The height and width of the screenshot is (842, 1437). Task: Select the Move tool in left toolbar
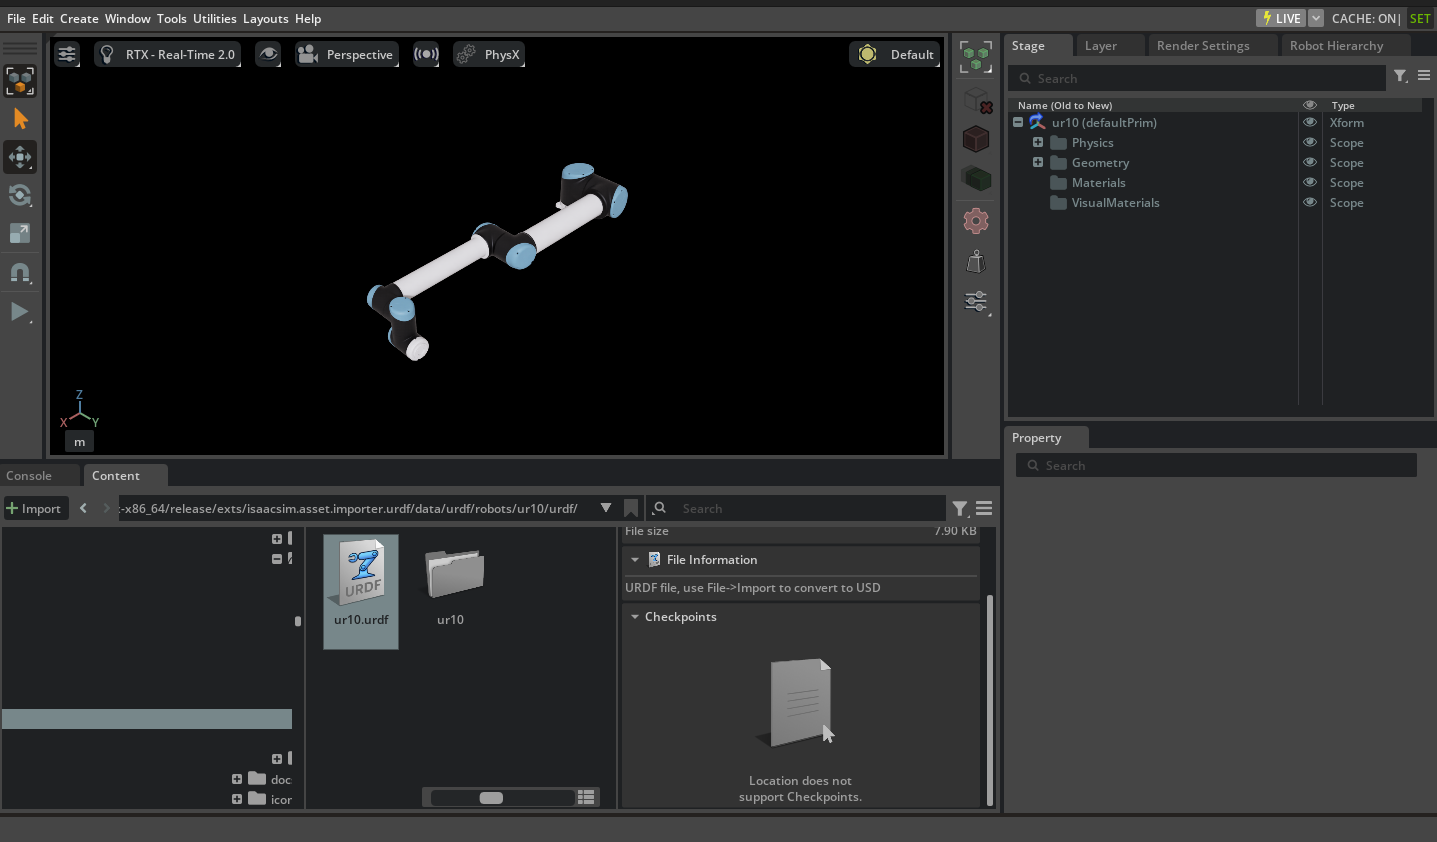pyautogui.click(x=20, y=157)
